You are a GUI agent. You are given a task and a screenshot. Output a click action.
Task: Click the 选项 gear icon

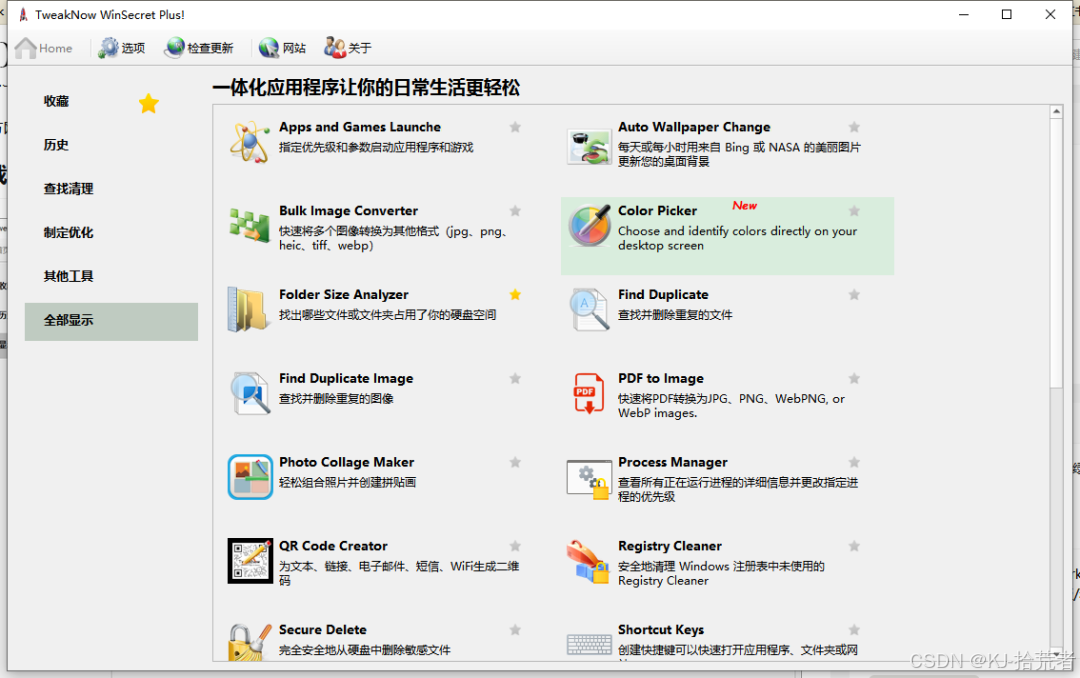[107, 48]
